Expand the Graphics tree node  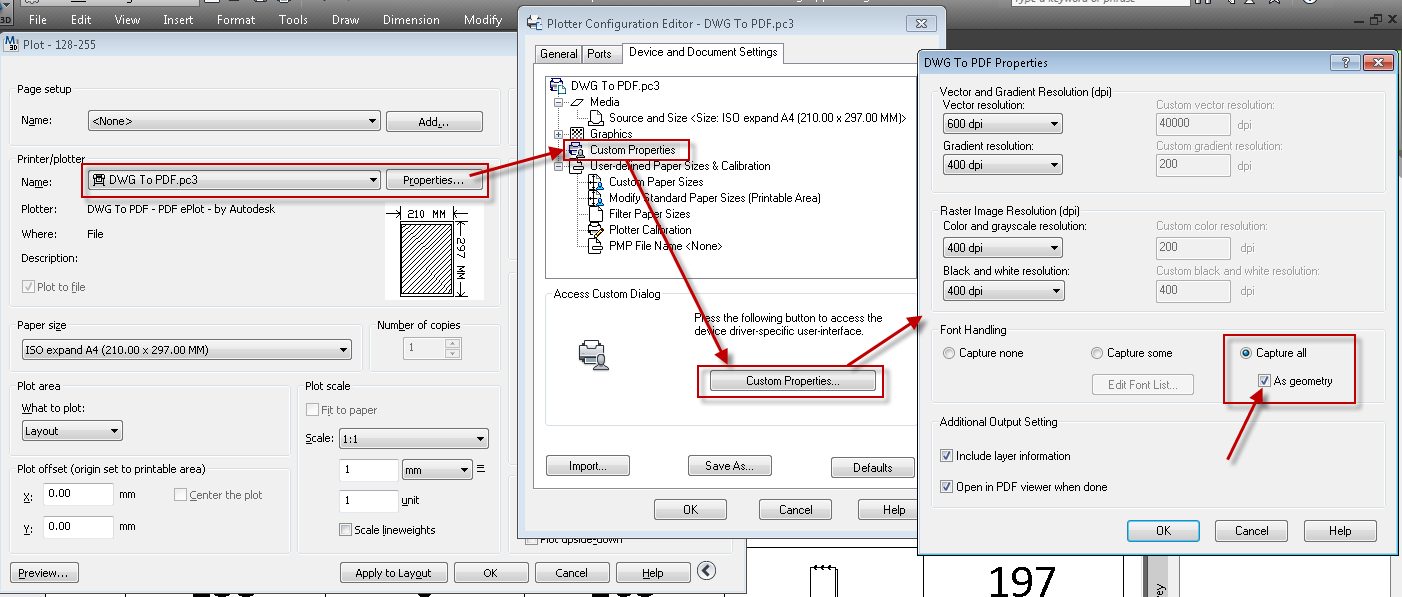tap(559, 134)
